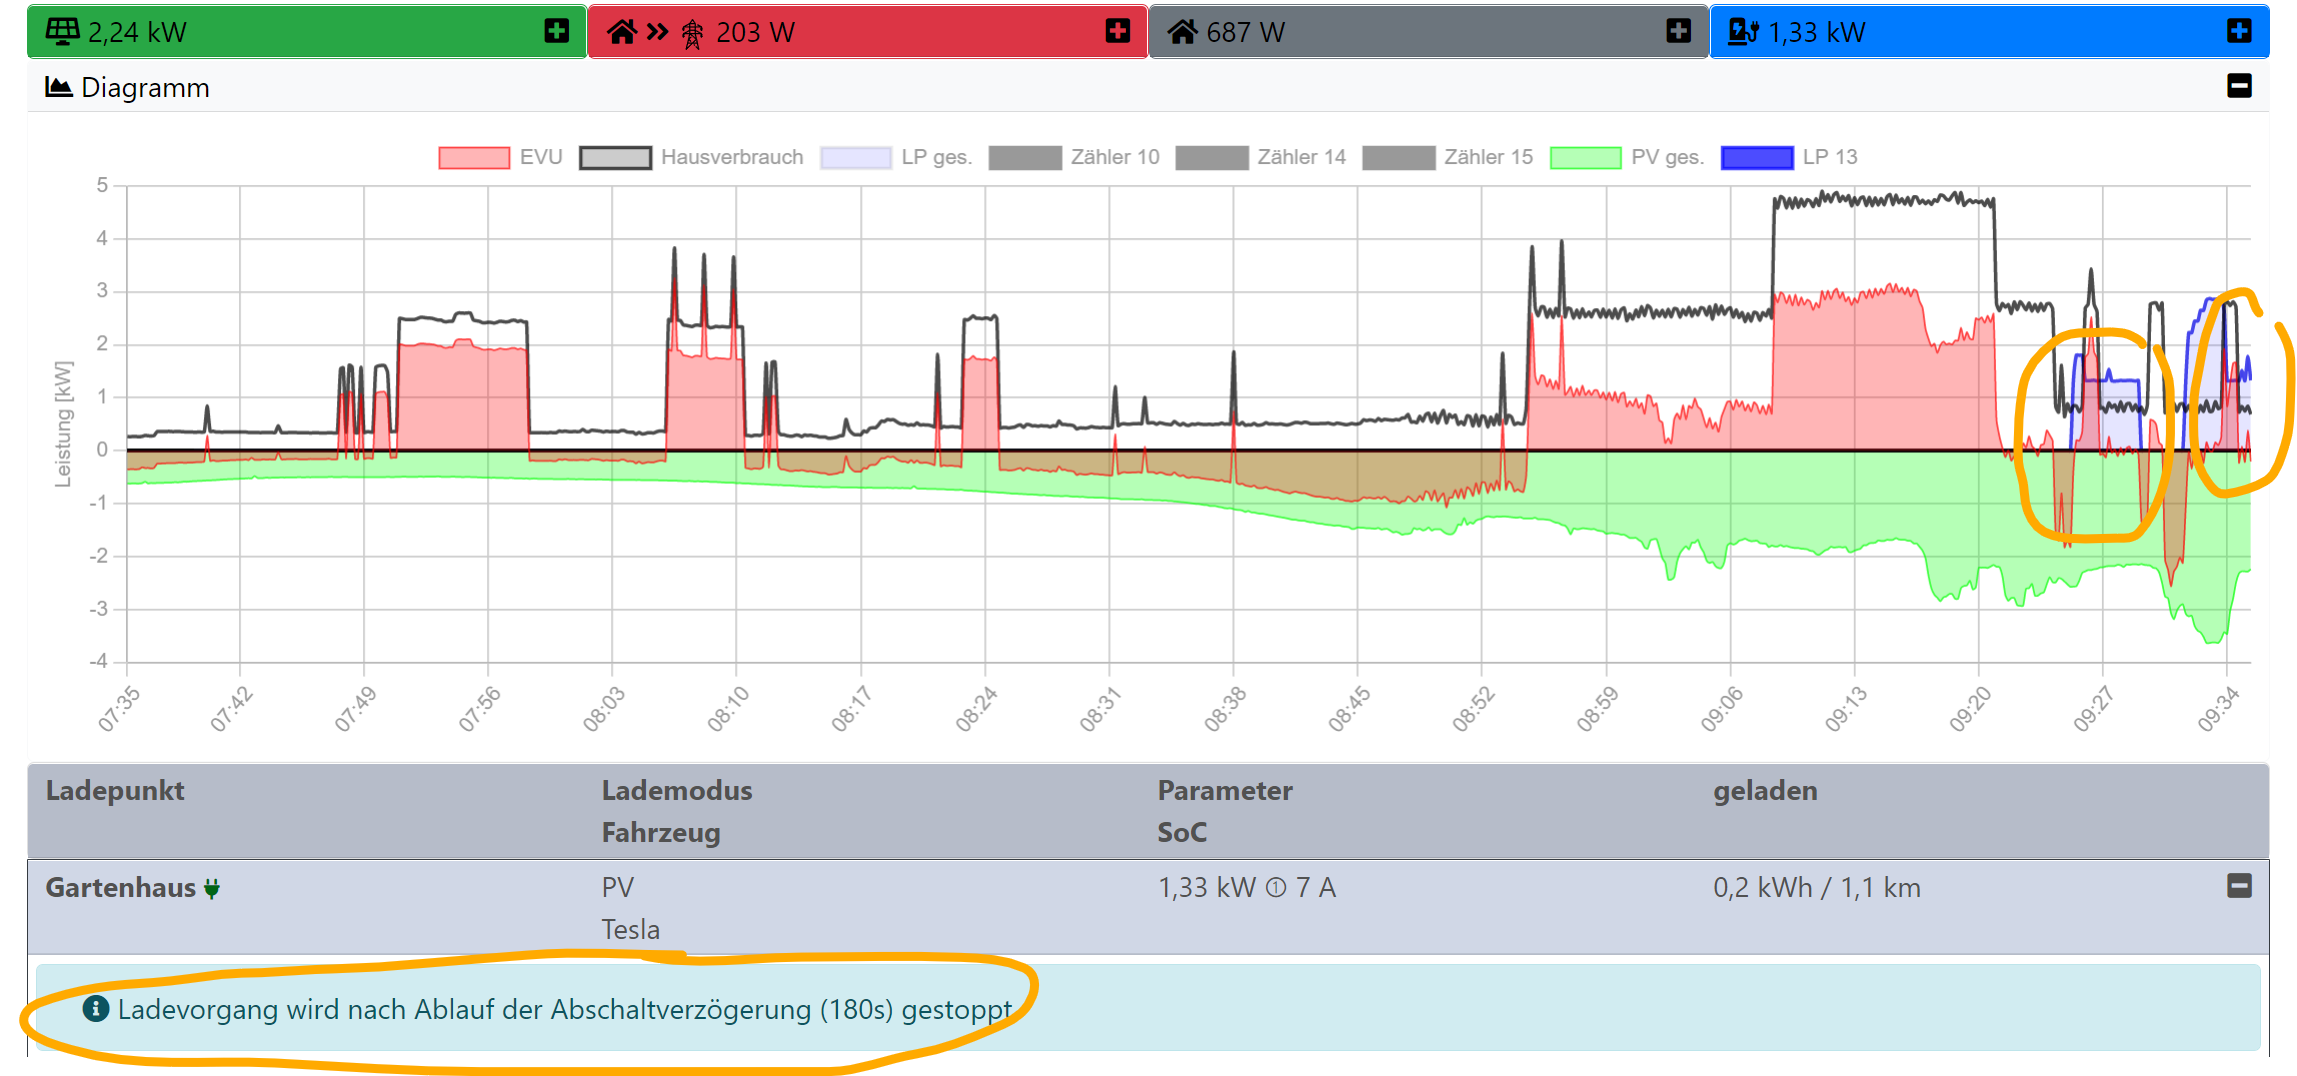Click the 07:56 time axis label
Screen dimensions: 2297x1076
pos(479,709)
